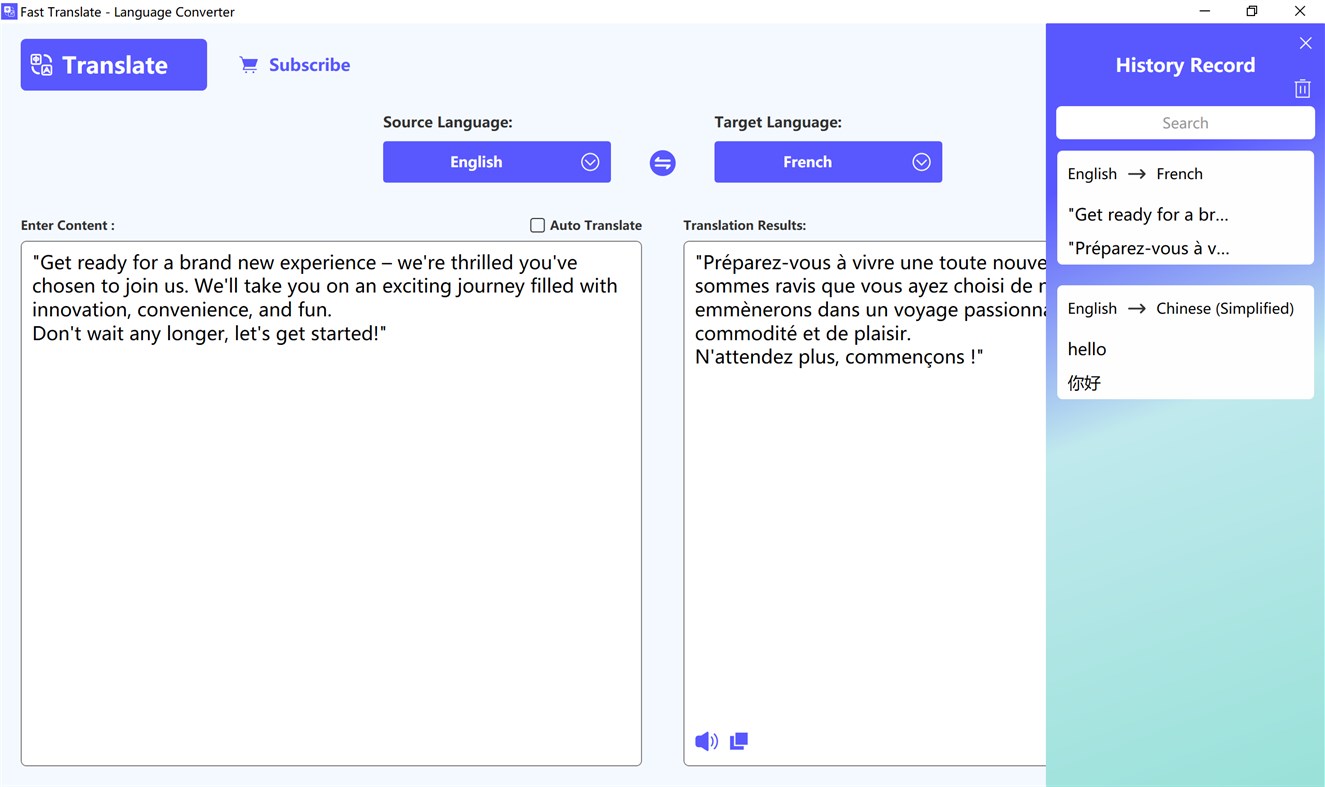Switch to the Translate tab
This screenshot has height=787, width=1325.
click(113, 64)
